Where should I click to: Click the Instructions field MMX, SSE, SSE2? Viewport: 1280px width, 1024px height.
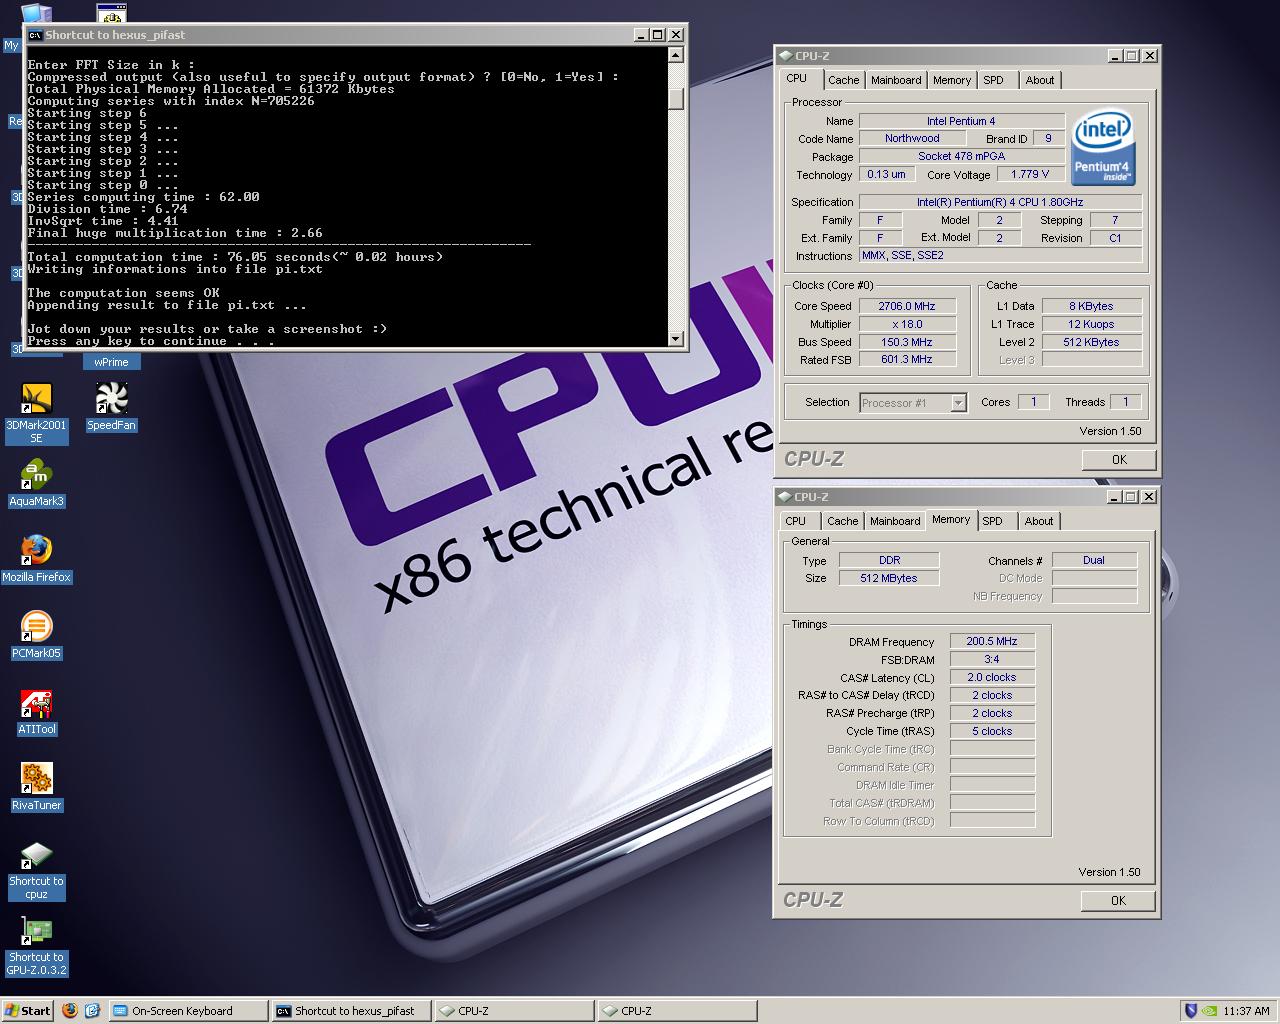pos(1000,256)
